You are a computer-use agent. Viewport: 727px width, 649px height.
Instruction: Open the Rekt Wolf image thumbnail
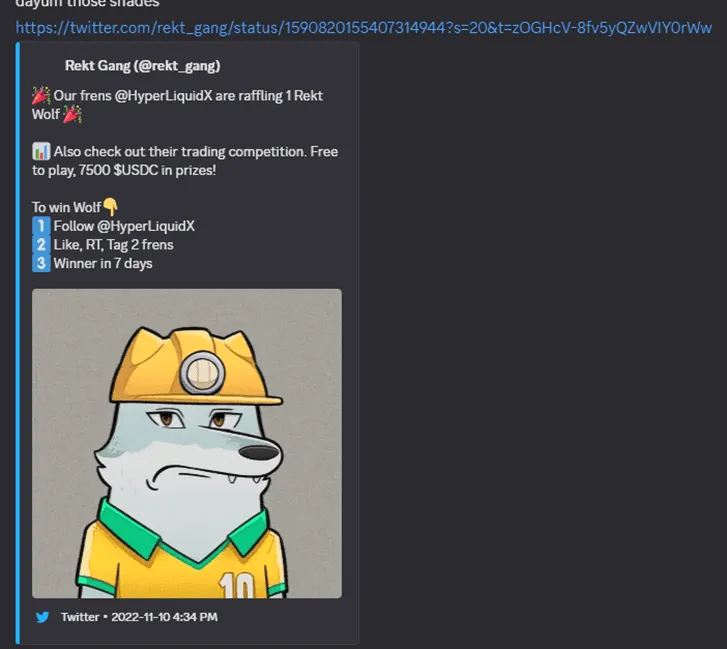[187, 444]
